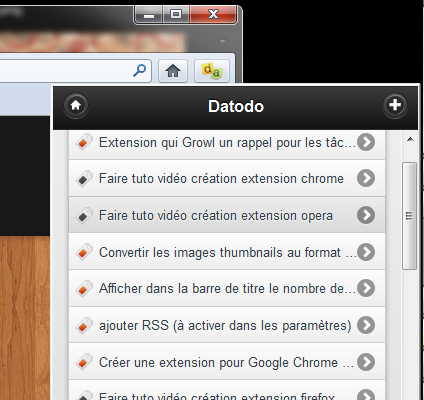Expand the Faire tuto vidéo opera task arrow
Viewport: 424px width, 400px height.
point(366,215)
